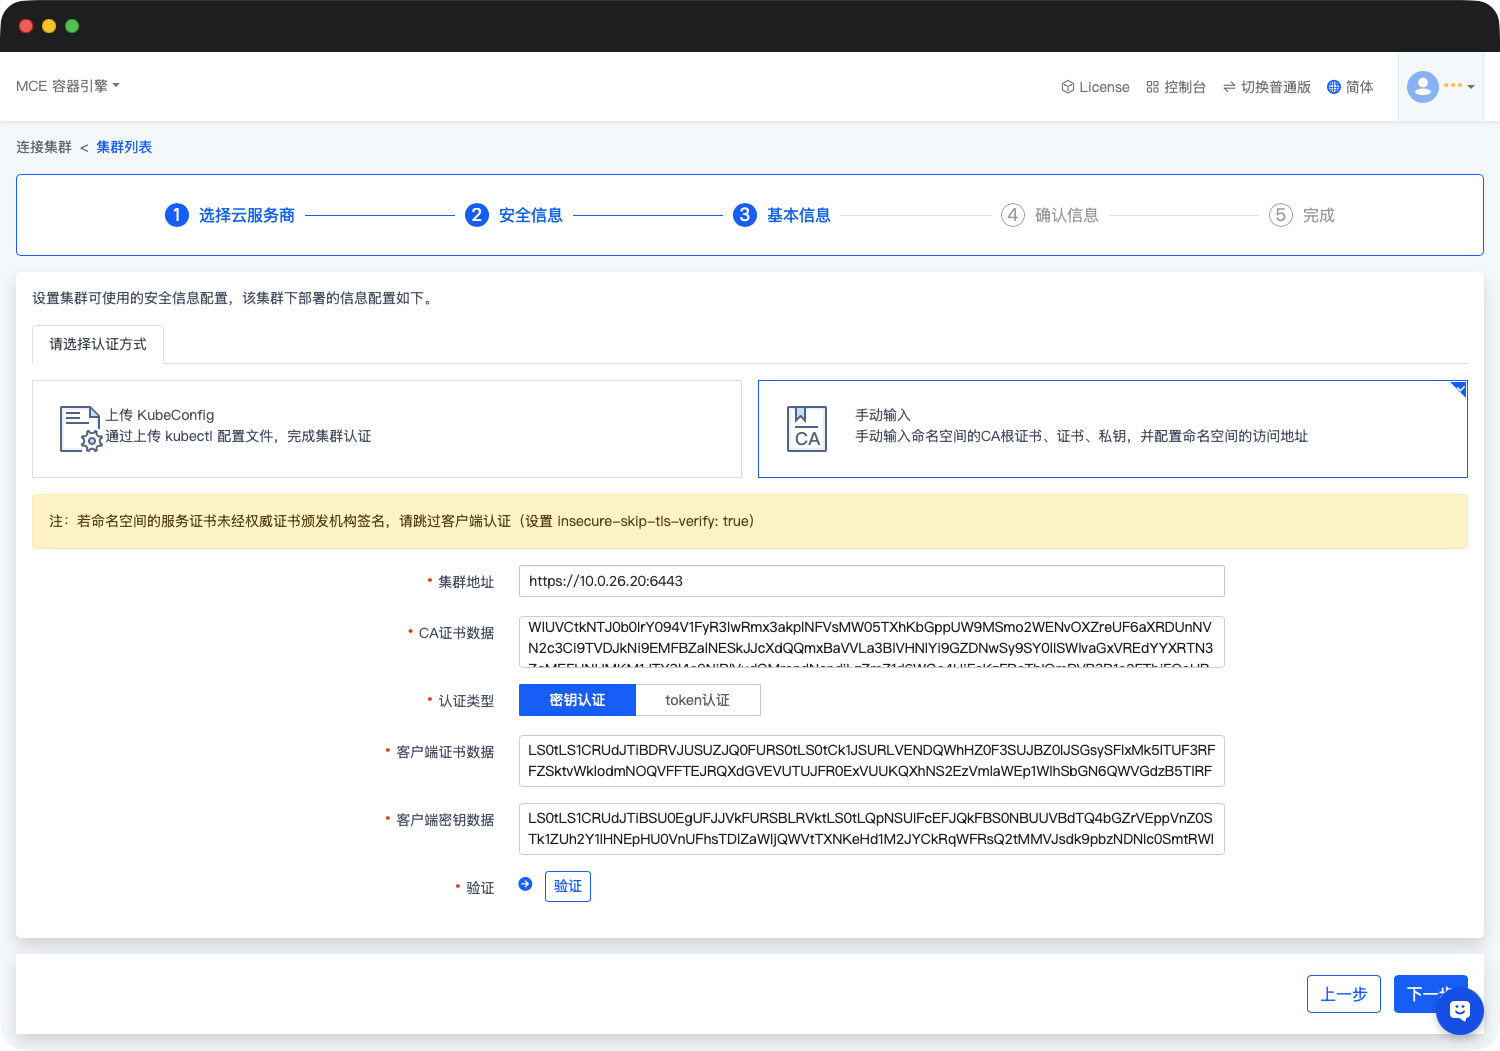Open the chat support bubble icon

[1459, 1010]
